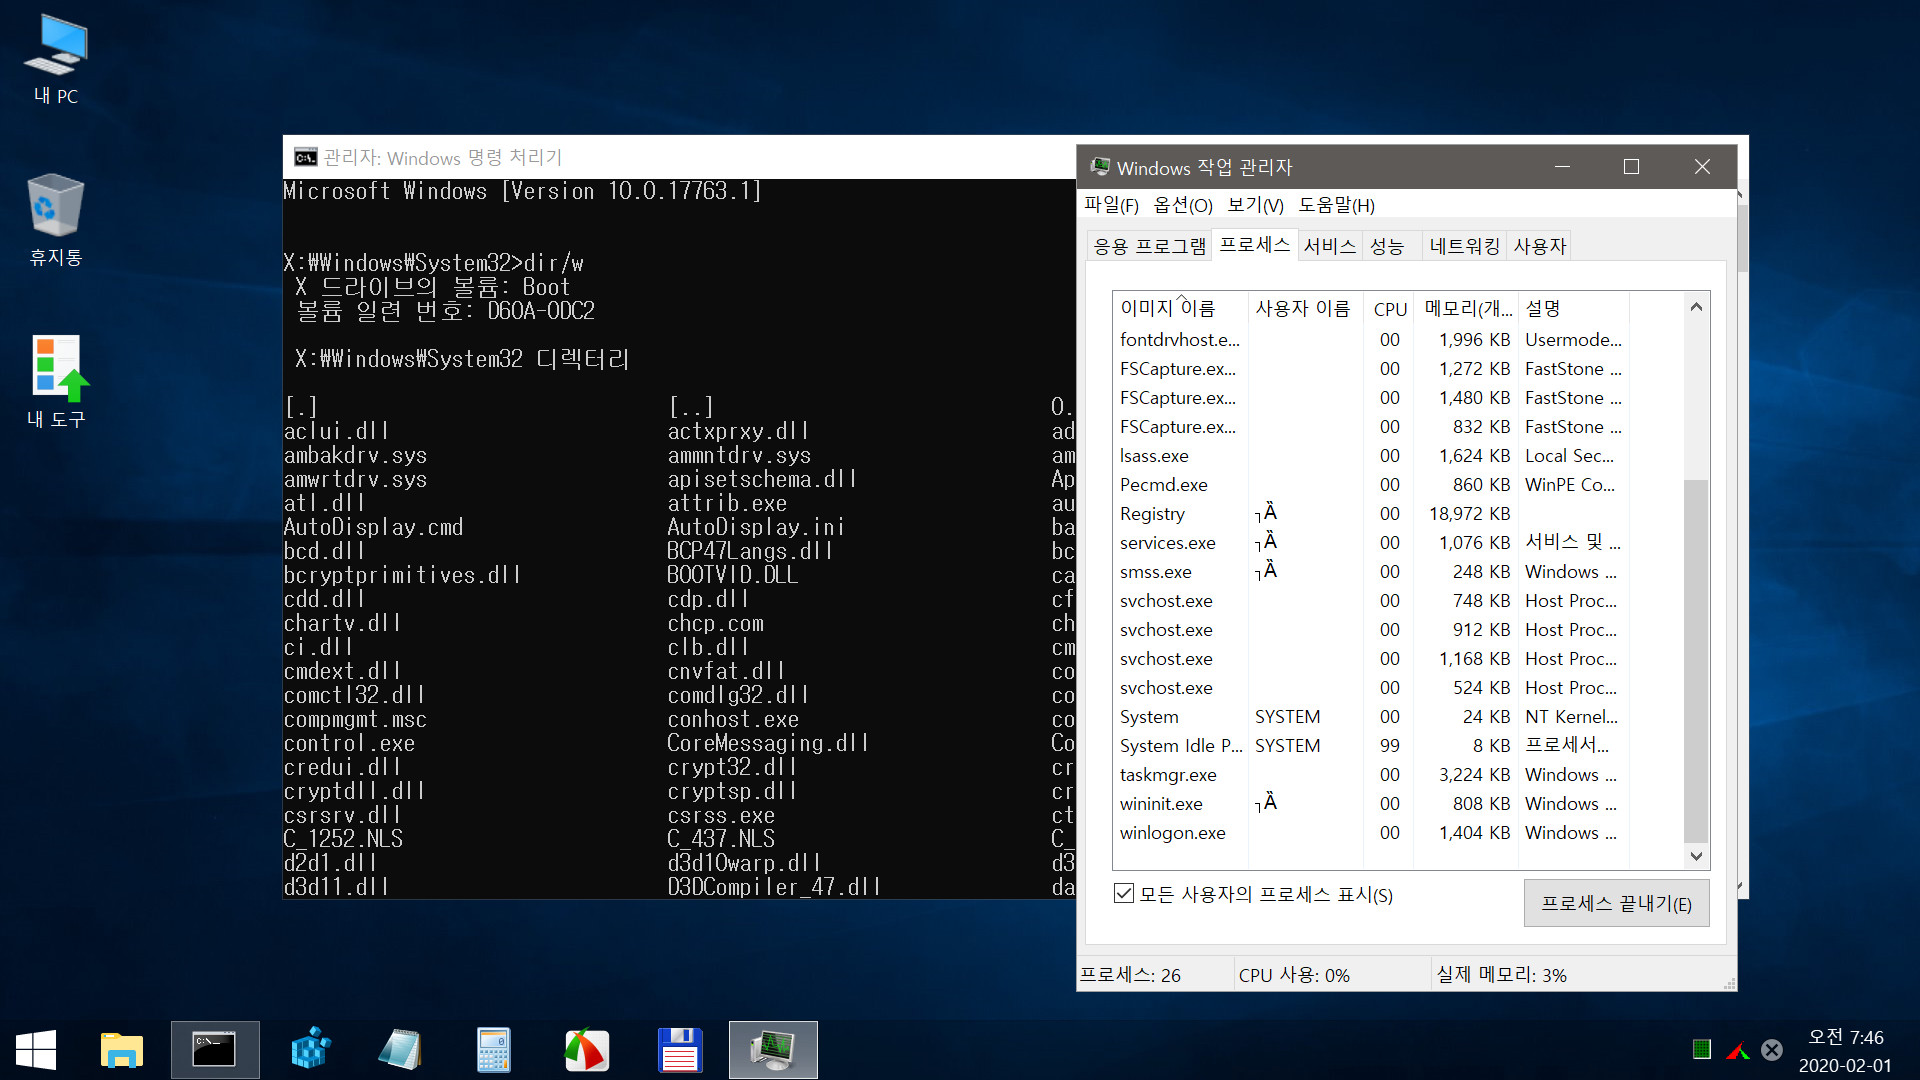The width and height of the screenshot is (1920, 1080).
Task: Open the 보기(V) menu
Action: coord(1255,205)
